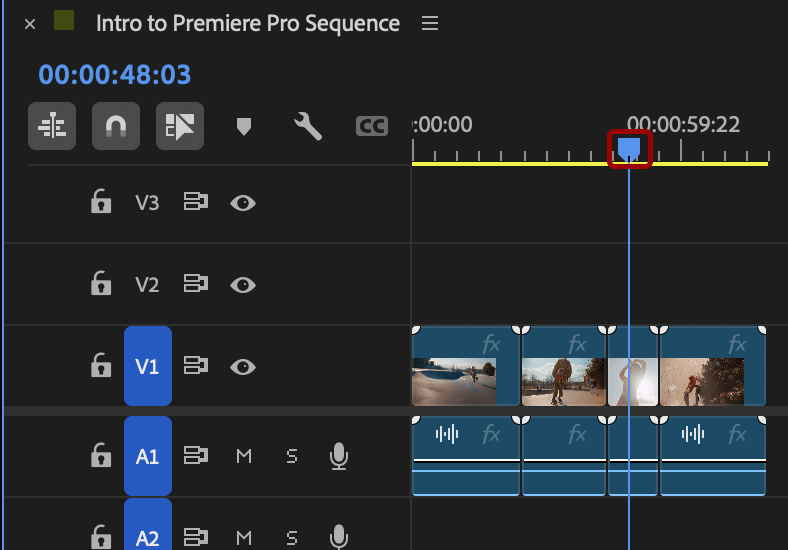
Task: Toggle A2 track targeting button
Action: [148, 525]
